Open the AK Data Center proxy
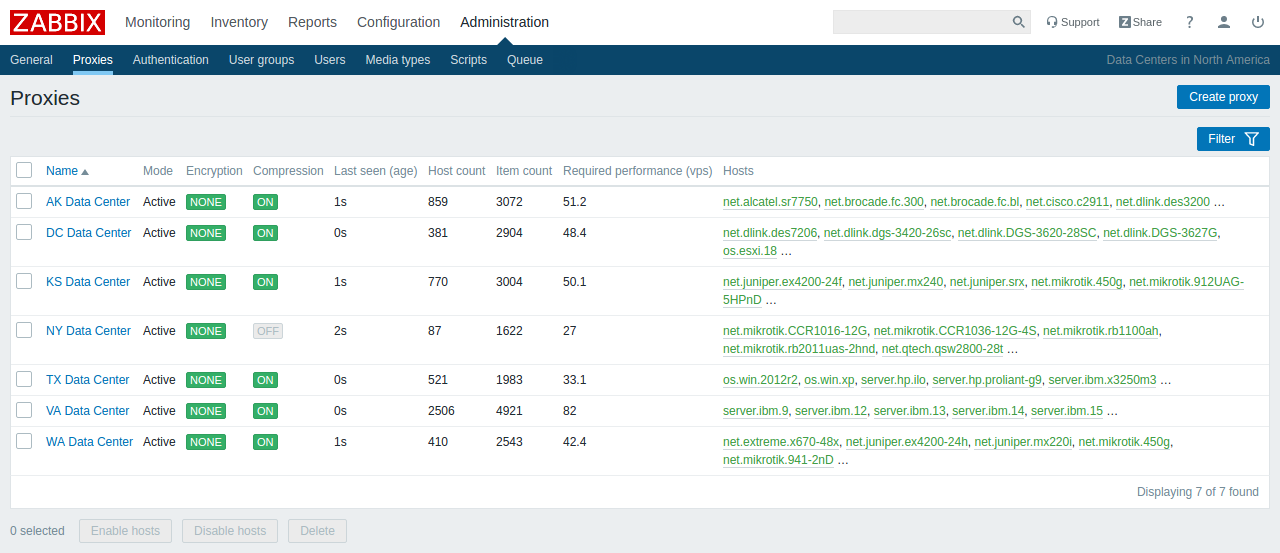The height and width of the screenshot is (553, 1280). pyautogui.click(x=88, y=202)
